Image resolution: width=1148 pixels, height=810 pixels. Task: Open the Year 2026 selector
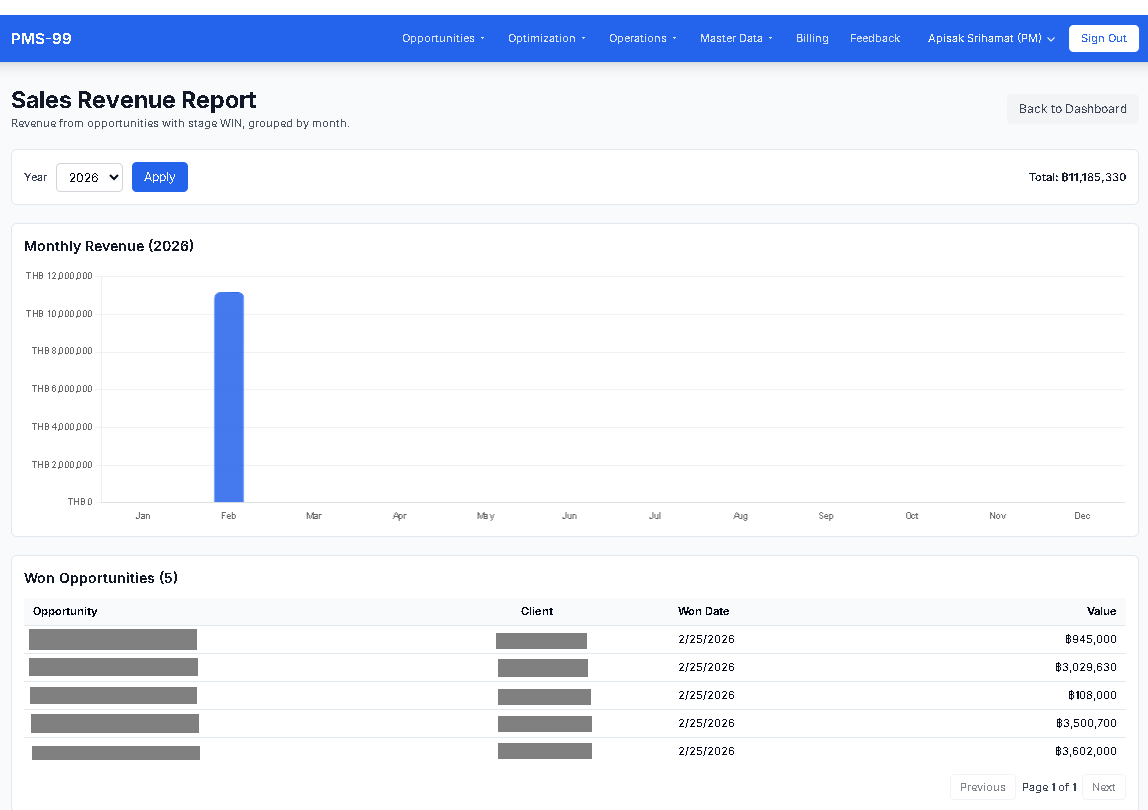coord(89,177)
